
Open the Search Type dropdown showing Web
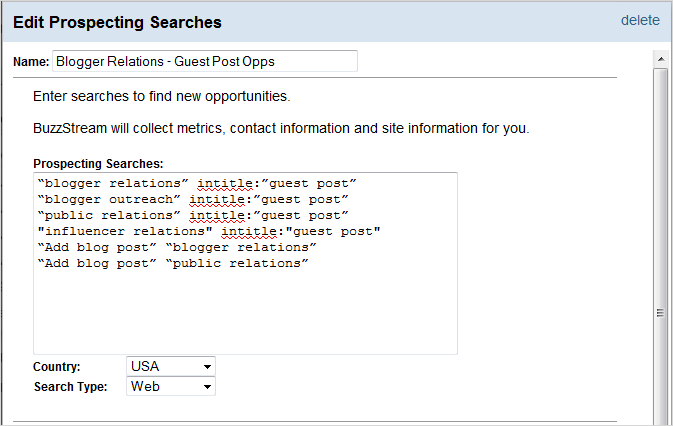(x=171, y=386)
